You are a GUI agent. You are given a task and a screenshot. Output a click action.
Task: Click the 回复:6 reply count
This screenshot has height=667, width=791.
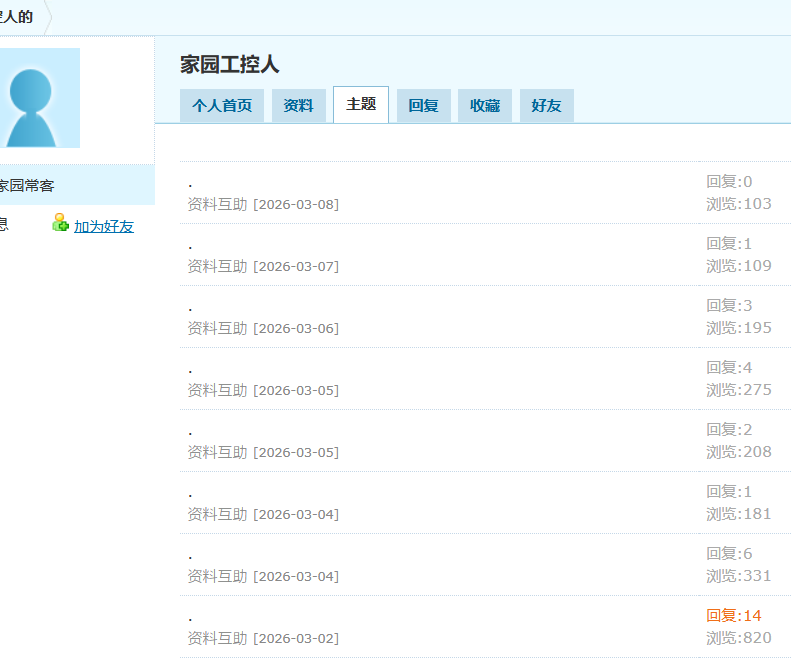(x=729, y=554)
